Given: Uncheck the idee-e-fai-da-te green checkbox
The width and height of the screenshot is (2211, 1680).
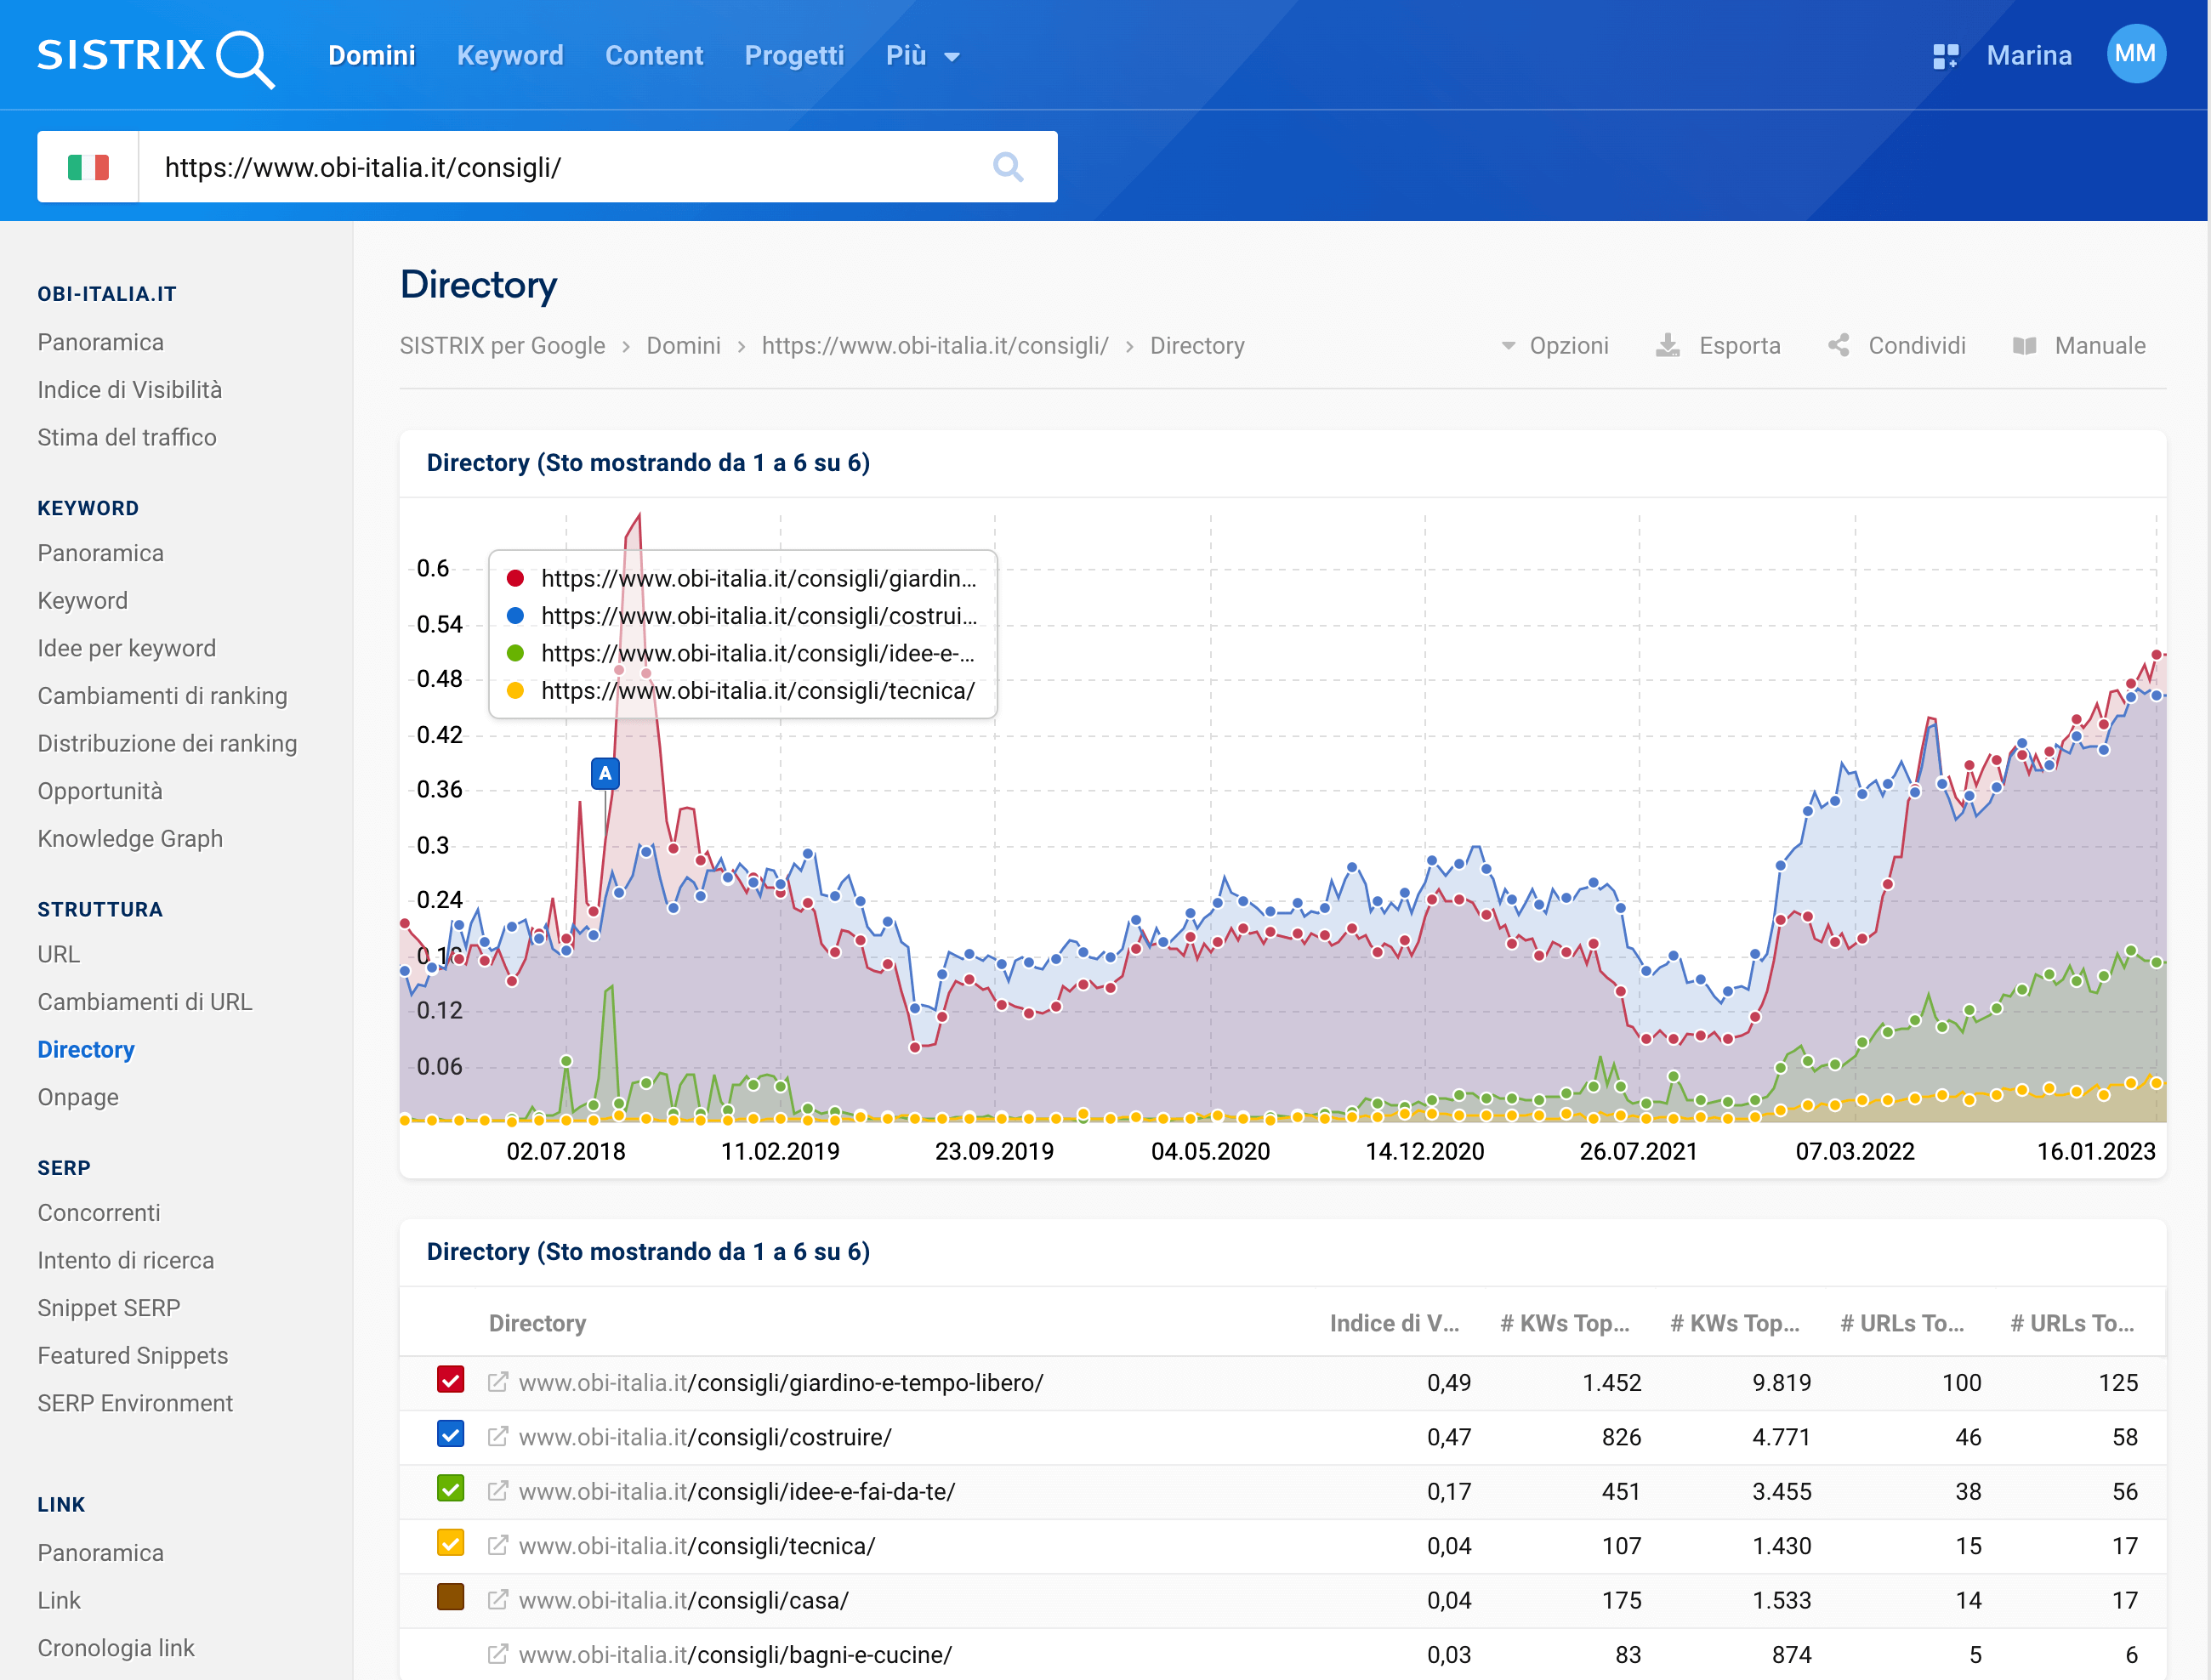Looking at the screenshot, I should pyautogui.click(x=451, y=1489).
